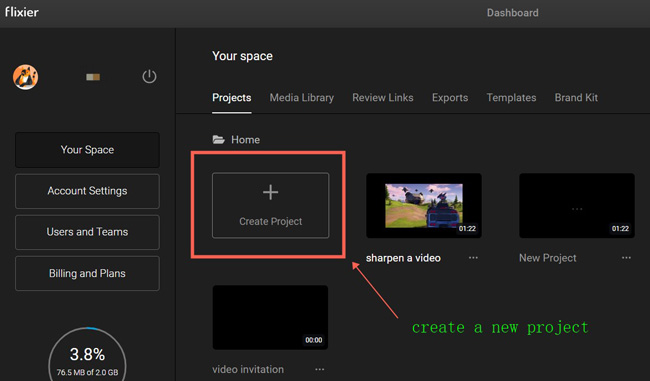Open the Brand Kit tab
The height and width of the screenshot is (381, 650).
coord(576,98)
